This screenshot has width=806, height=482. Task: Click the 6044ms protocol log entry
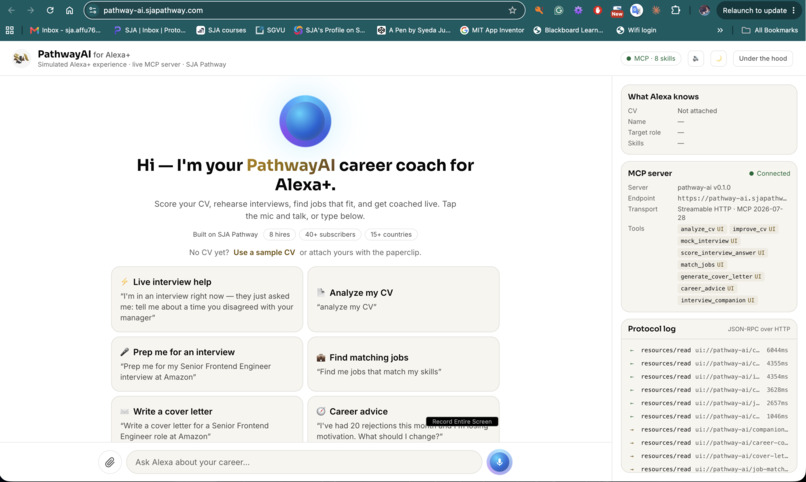point(709,350)
